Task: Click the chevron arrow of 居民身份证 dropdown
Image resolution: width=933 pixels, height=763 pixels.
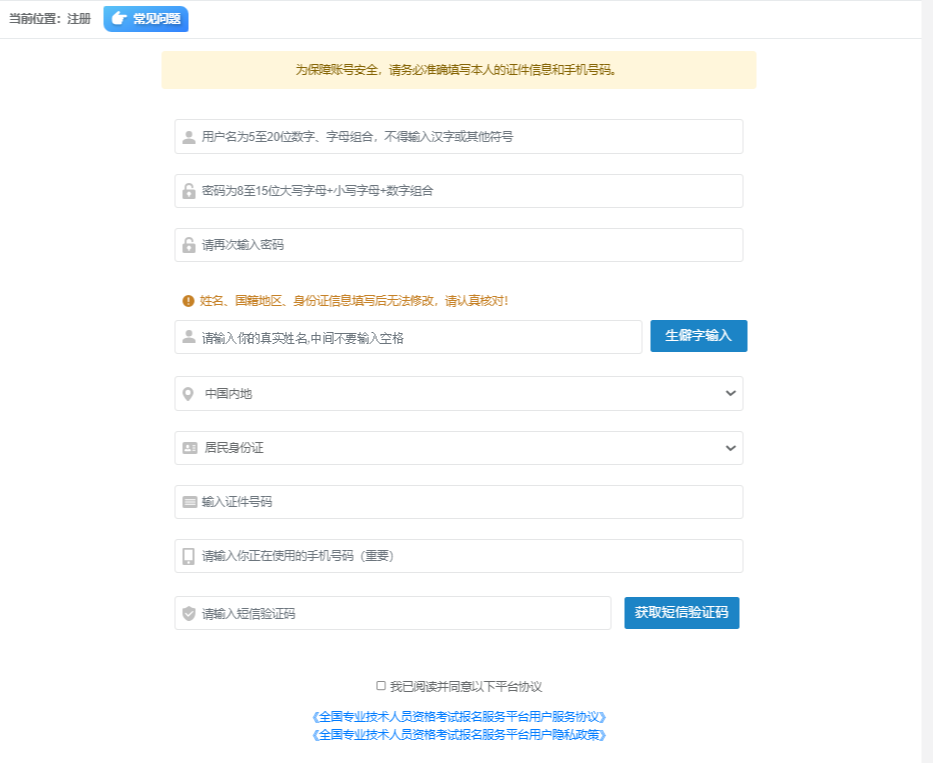Action: point(731,448)
